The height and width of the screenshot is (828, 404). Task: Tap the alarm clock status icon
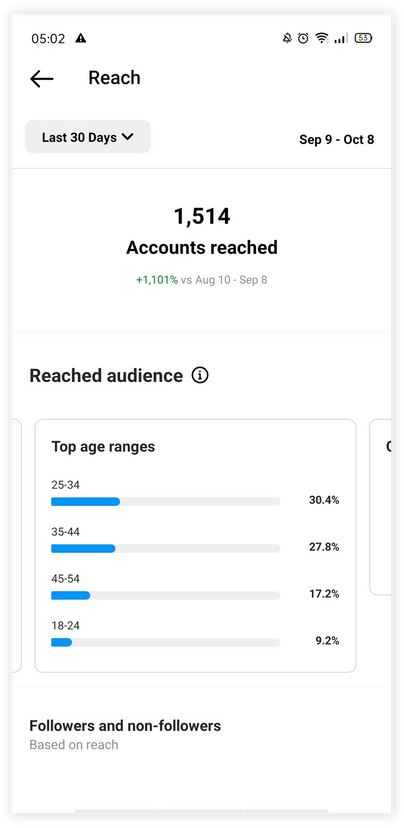coord(303,38)
